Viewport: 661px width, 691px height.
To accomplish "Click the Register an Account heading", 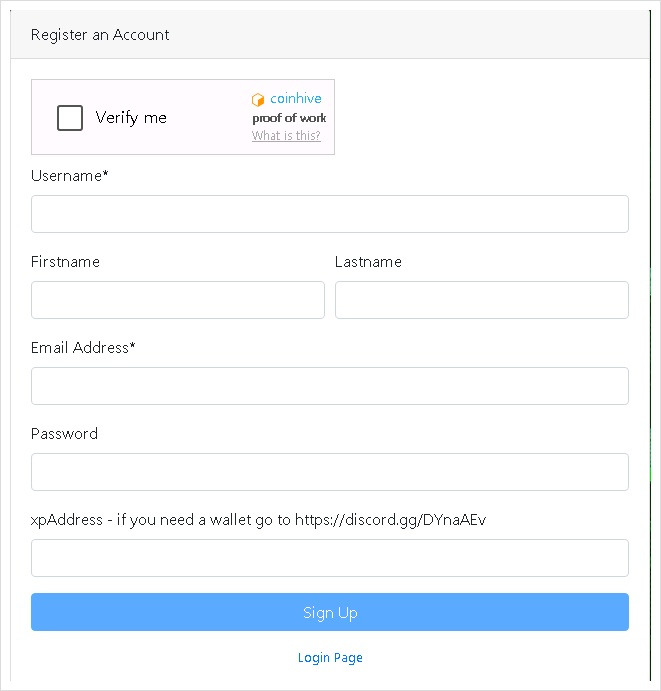I will (100, 35).
